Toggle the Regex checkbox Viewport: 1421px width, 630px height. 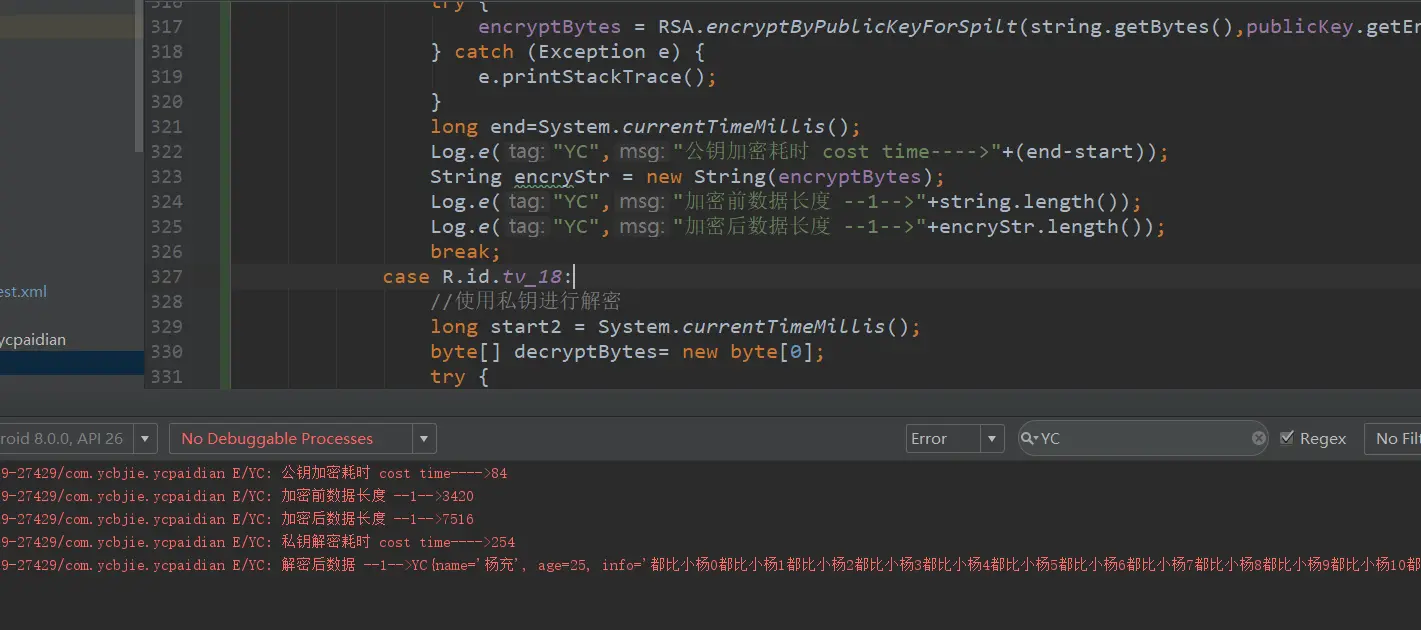[1287, 437]
